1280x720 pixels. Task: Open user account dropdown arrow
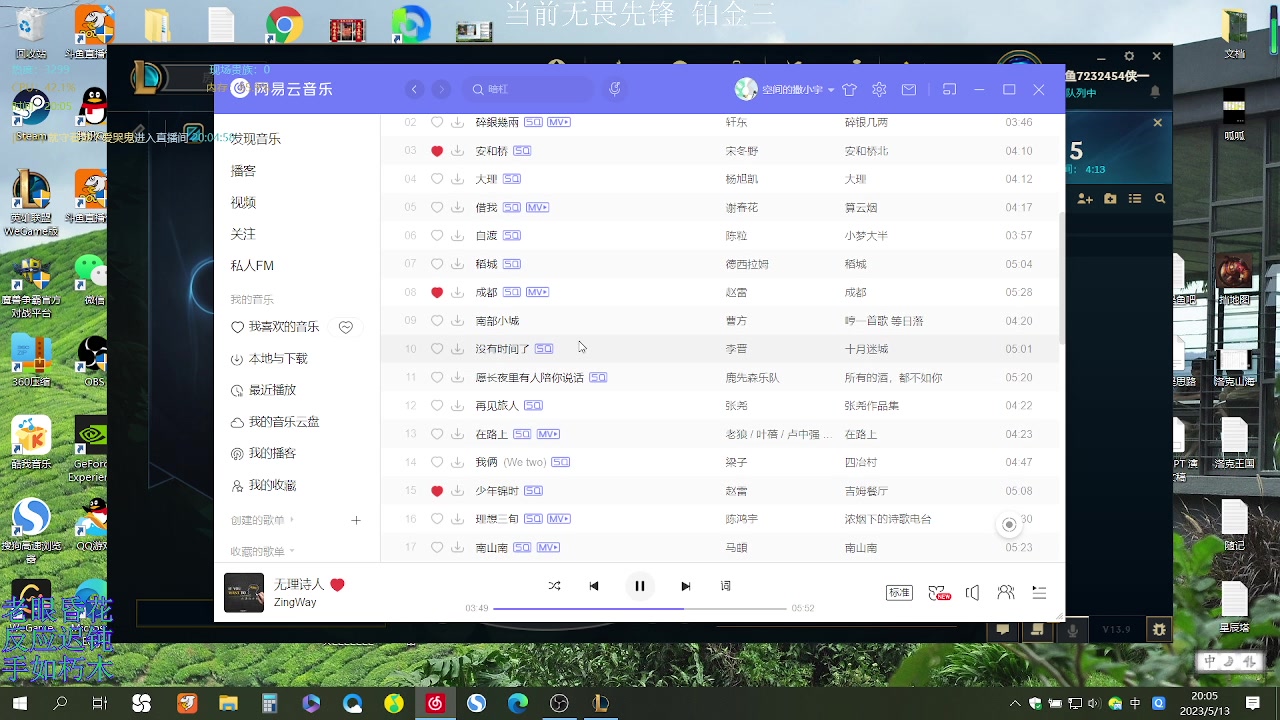pos(831,90)
